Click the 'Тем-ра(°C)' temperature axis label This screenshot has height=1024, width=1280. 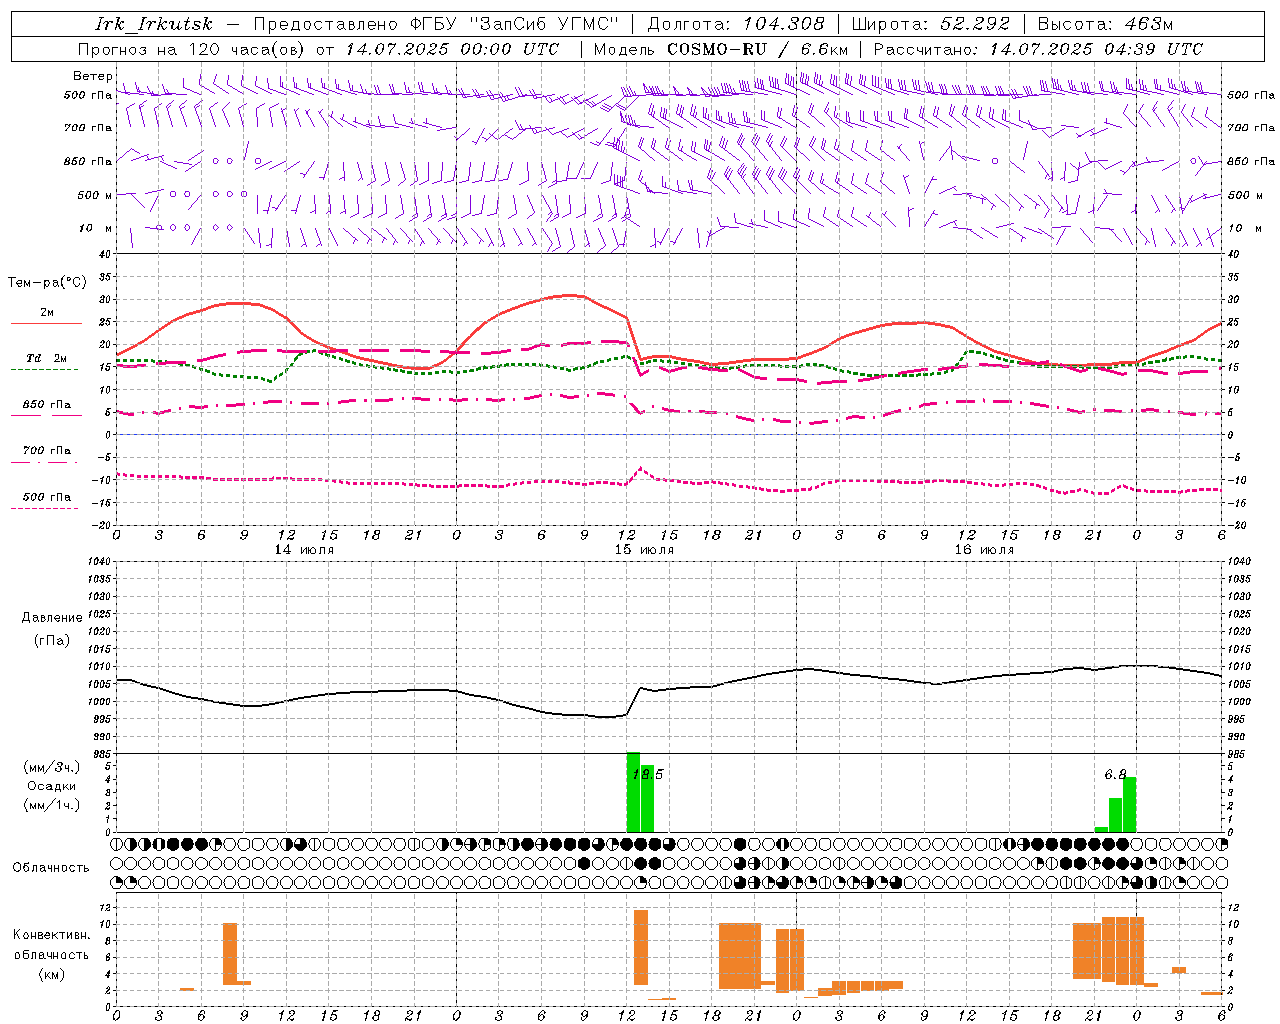(47, 283)
